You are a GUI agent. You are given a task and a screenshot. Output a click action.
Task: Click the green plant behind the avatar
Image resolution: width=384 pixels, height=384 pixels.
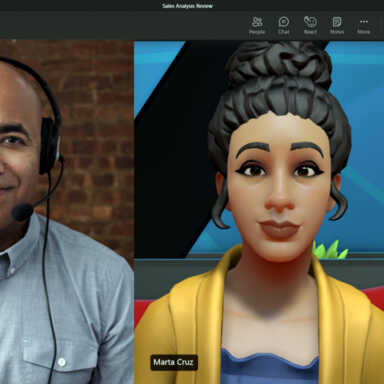pos(330,250)
